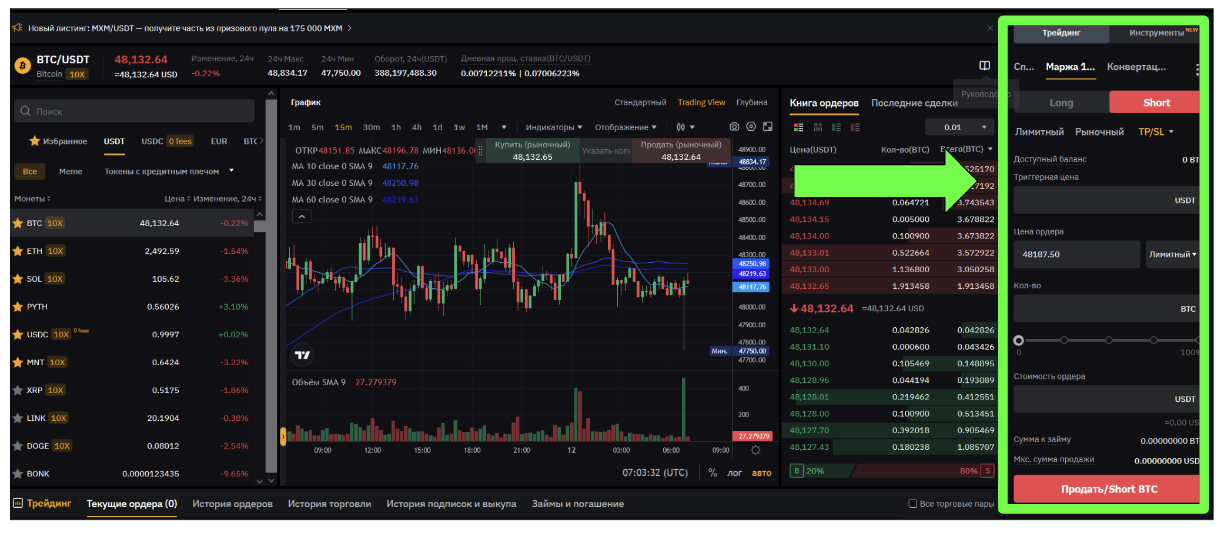
Task: Click Продать (рыночный) quick button
Action: tap(681, 150)
